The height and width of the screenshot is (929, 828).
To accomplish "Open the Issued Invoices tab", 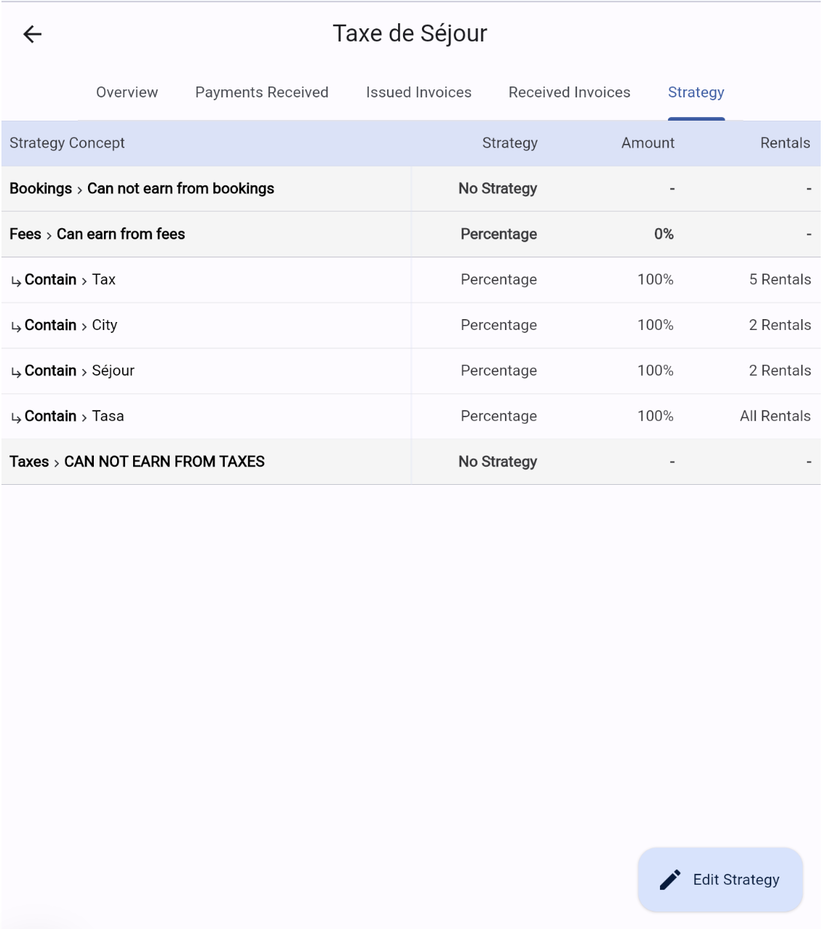I will click(x=418, y=92).
